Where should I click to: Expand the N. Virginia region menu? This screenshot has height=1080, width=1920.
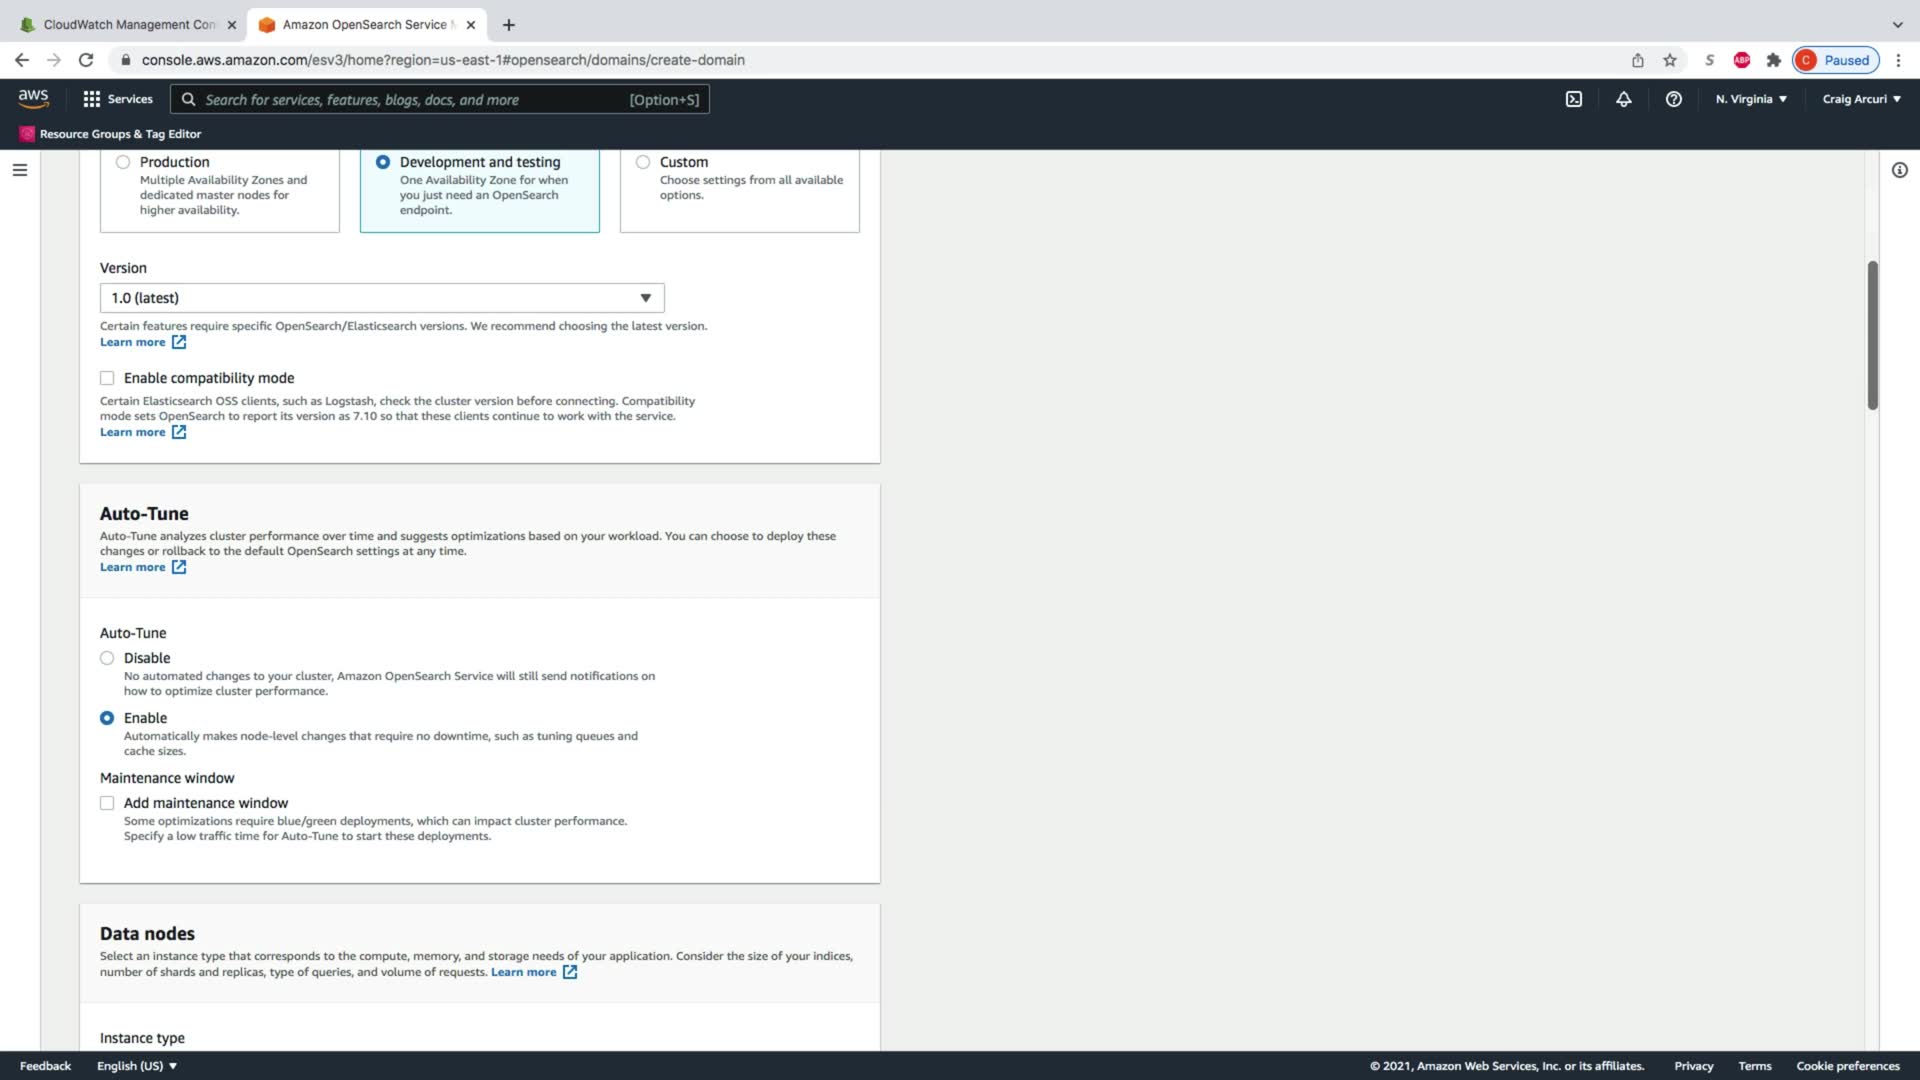pos(1750,99)
